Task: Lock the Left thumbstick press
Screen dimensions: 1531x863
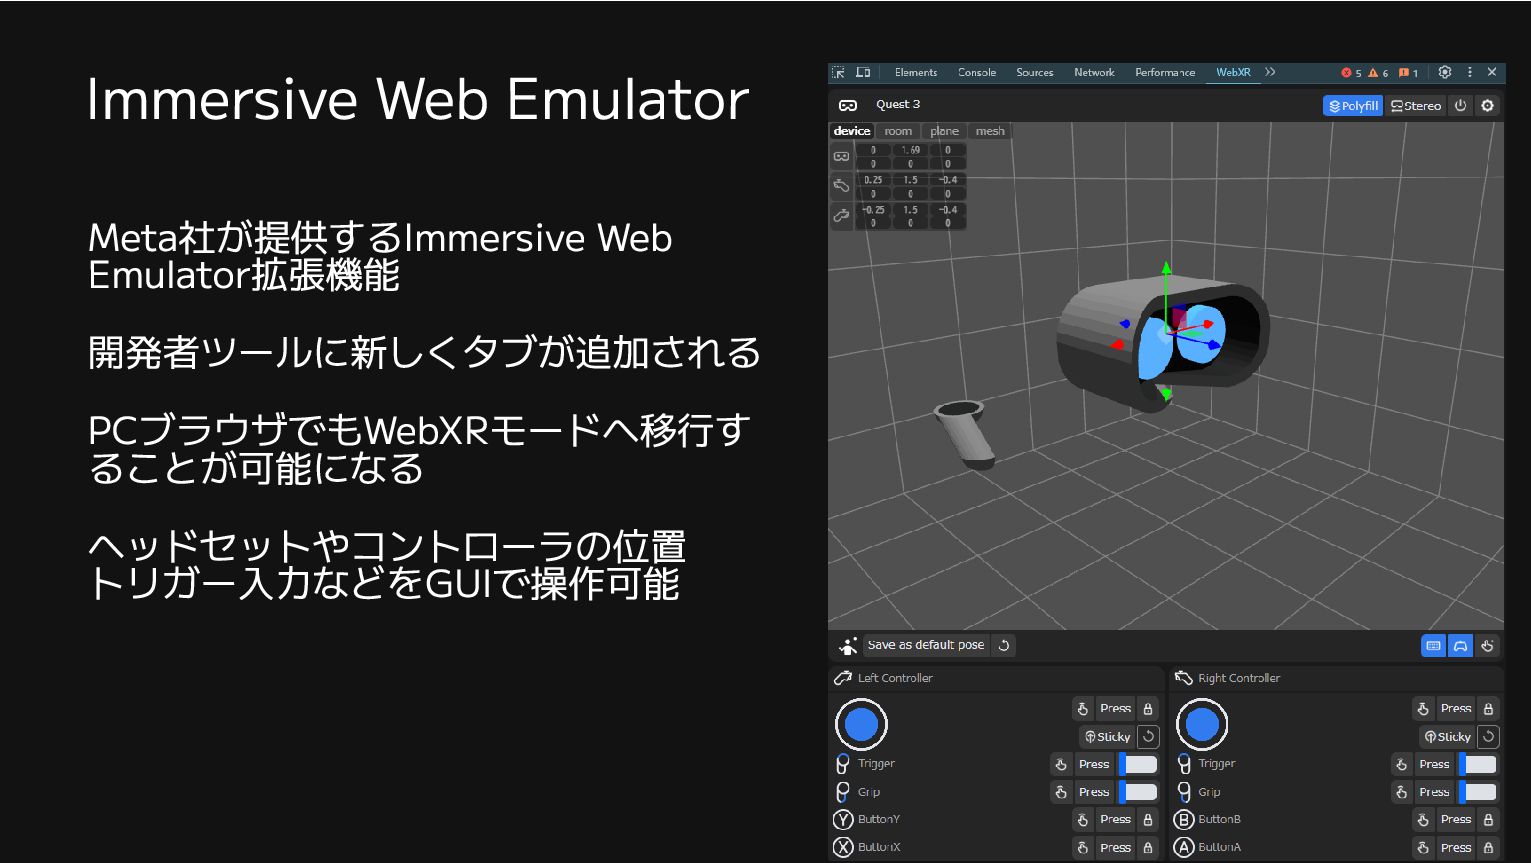Action: click(x=1148, y=708)
